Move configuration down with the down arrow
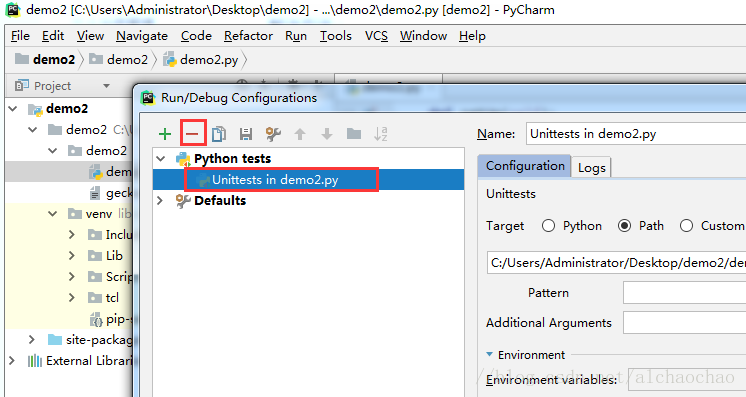The width and height of the screenshot is (746, 397). [327, 134]
